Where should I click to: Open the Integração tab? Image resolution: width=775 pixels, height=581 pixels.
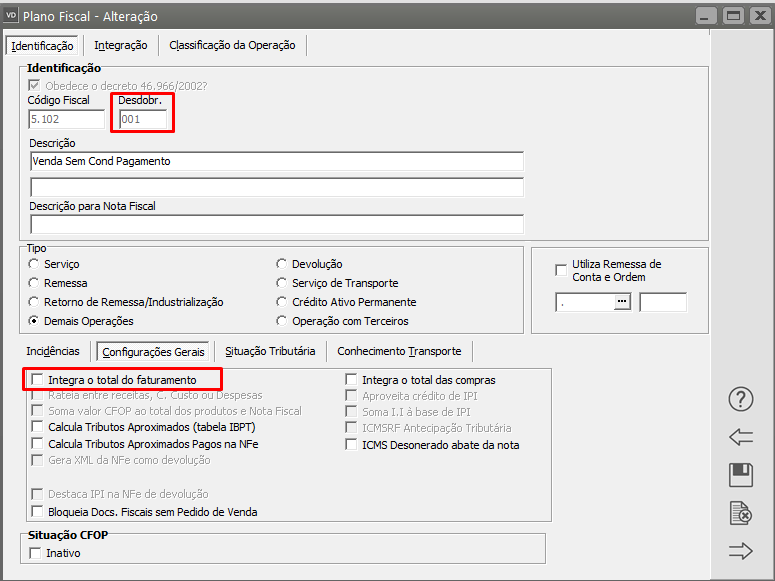(x=121, y=45)
